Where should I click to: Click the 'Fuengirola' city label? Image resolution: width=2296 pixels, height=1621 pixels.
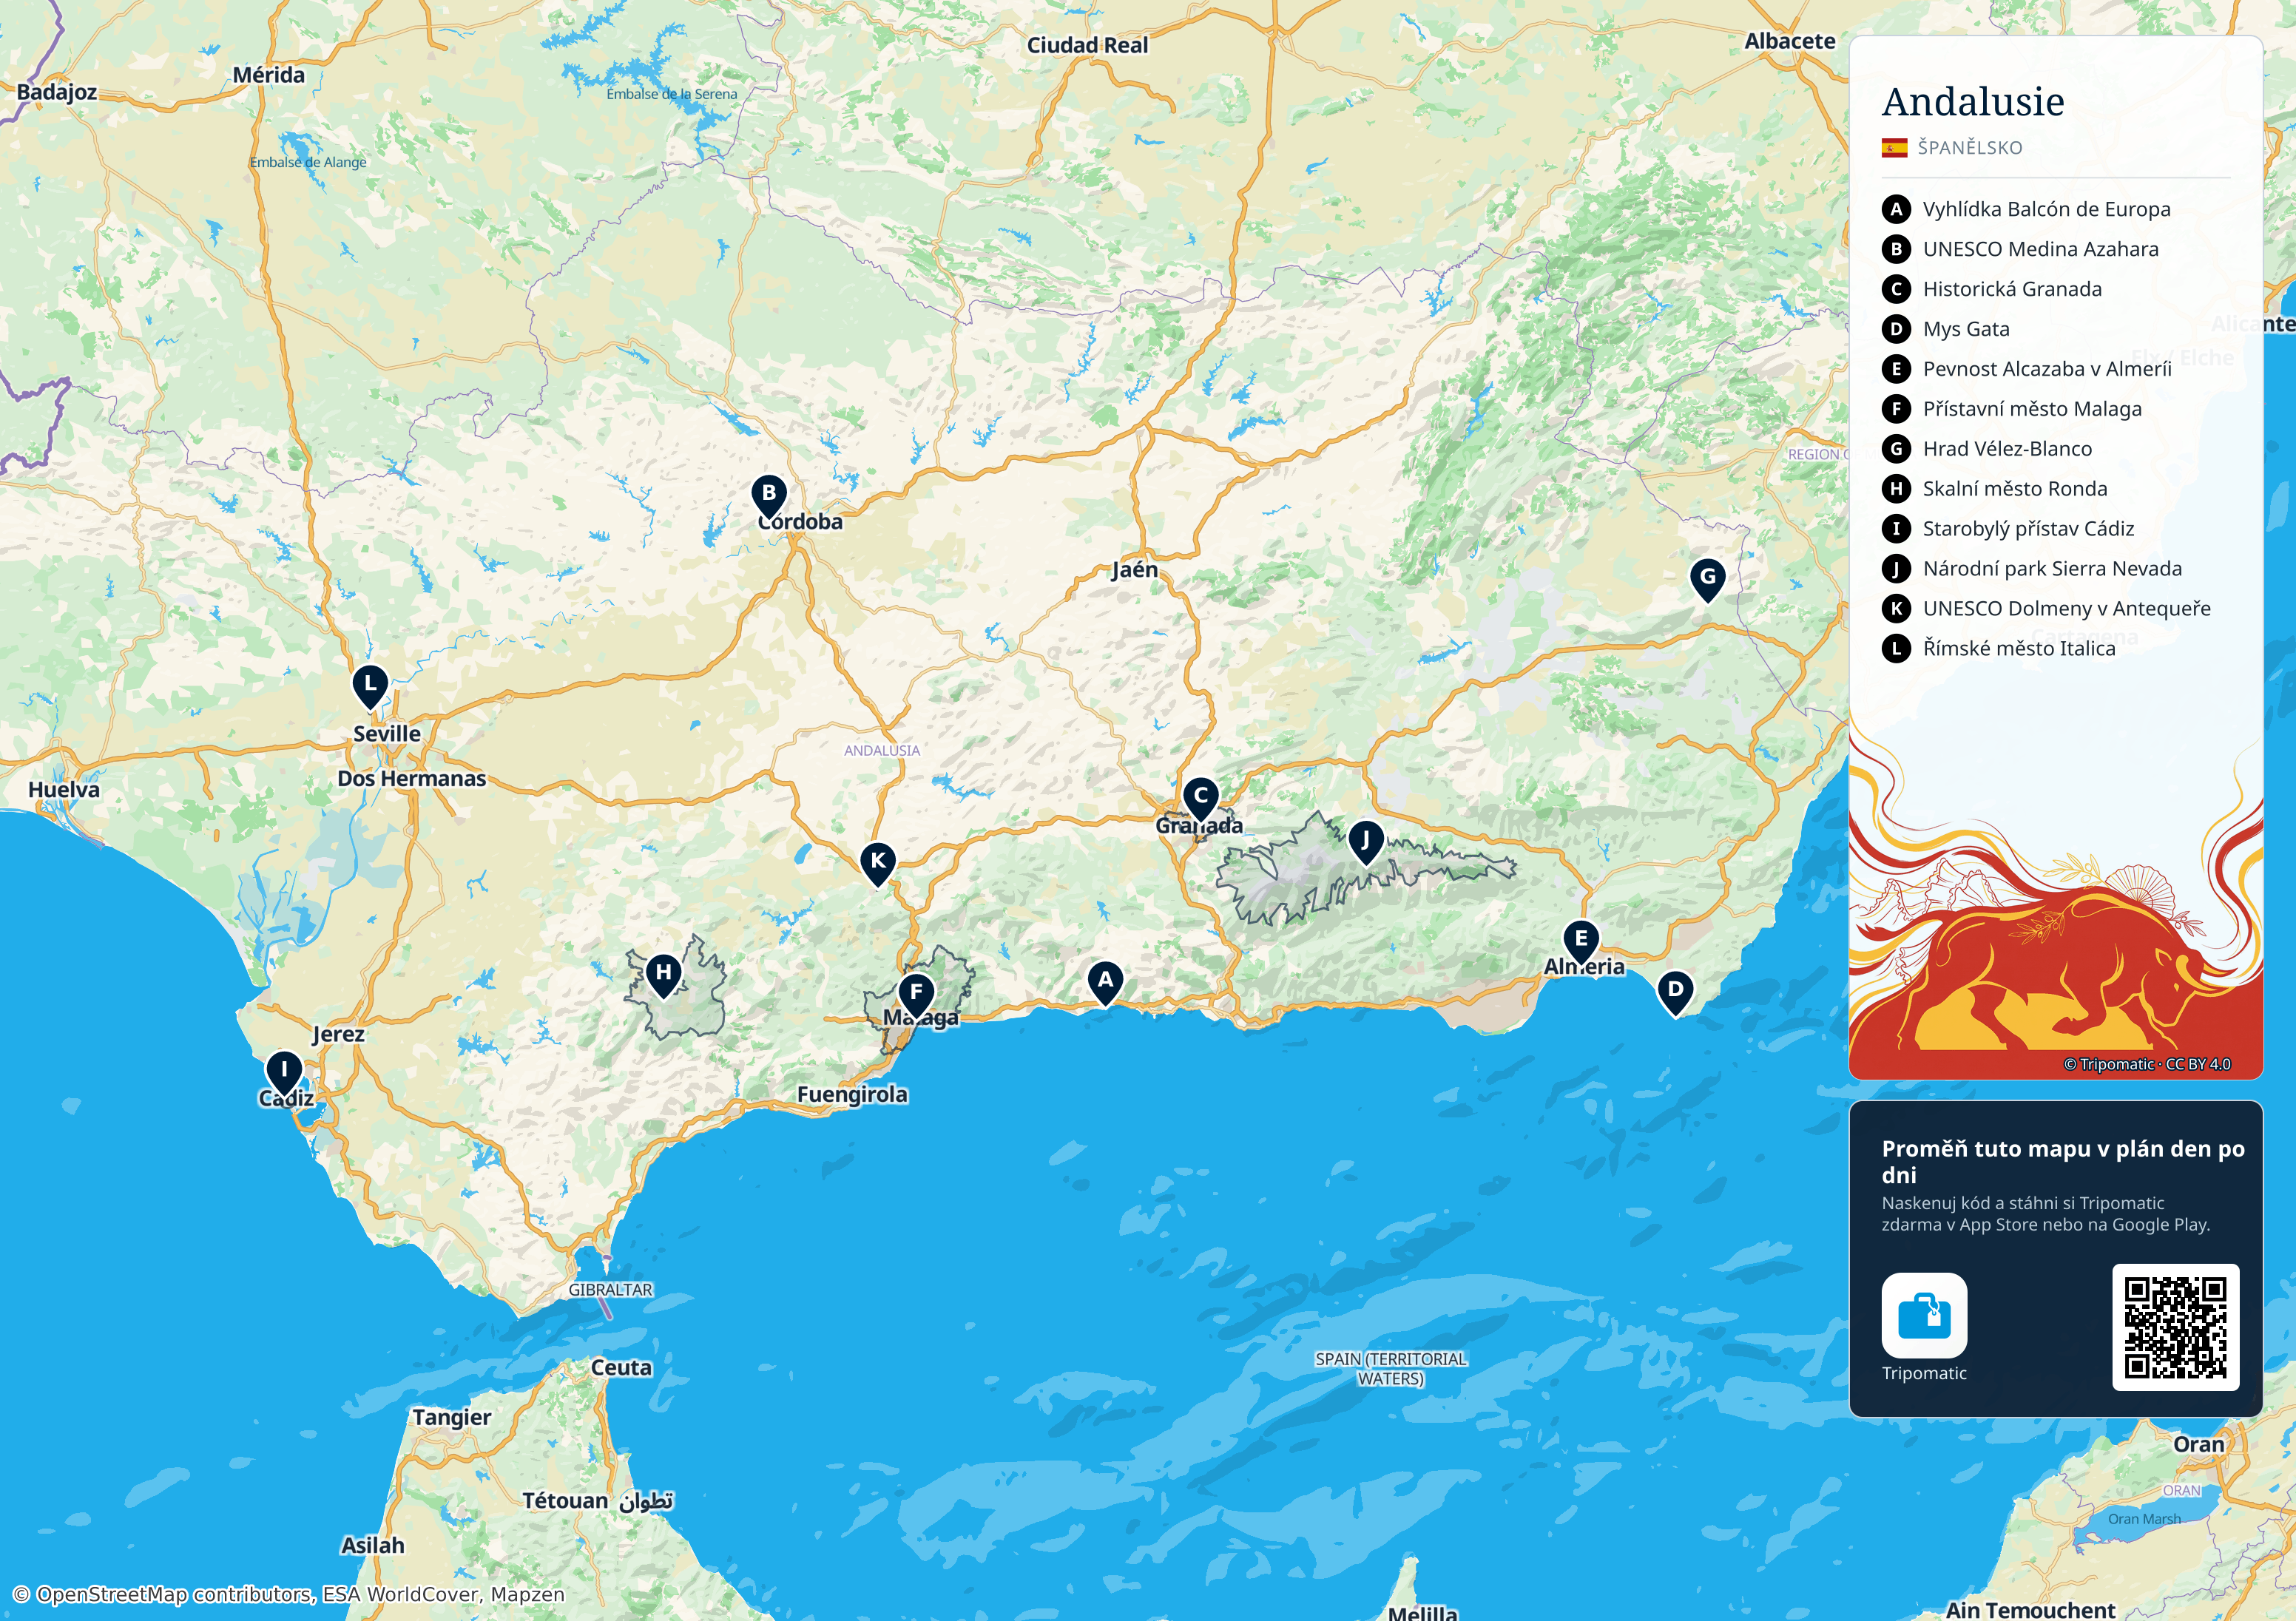pyautogui.click(x=852, y=1095)
